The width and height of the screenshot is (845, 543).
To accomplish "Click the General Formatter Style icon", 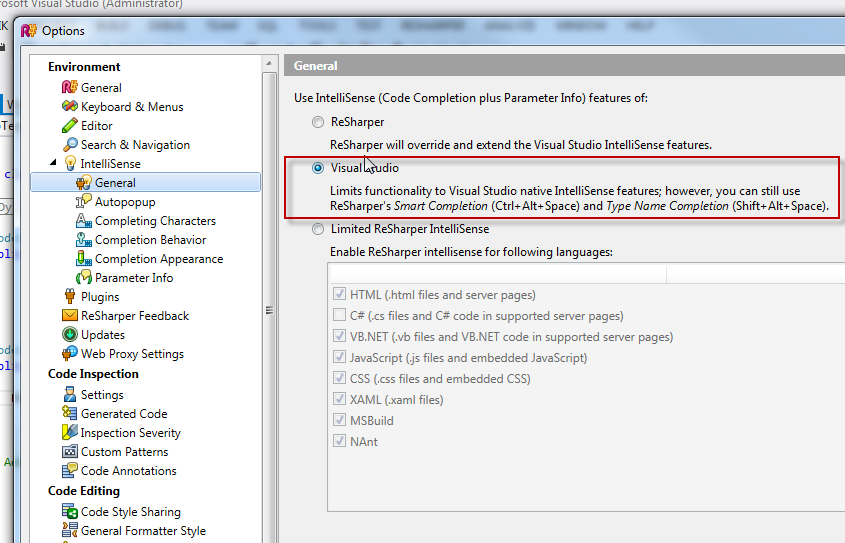I will coord(70,530).
